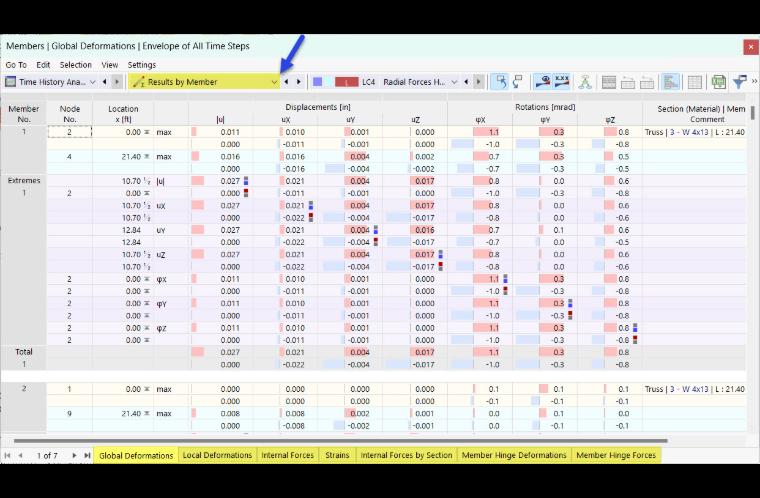
Task: Click the blue color swatch before LC4
Action: [317, 82]
